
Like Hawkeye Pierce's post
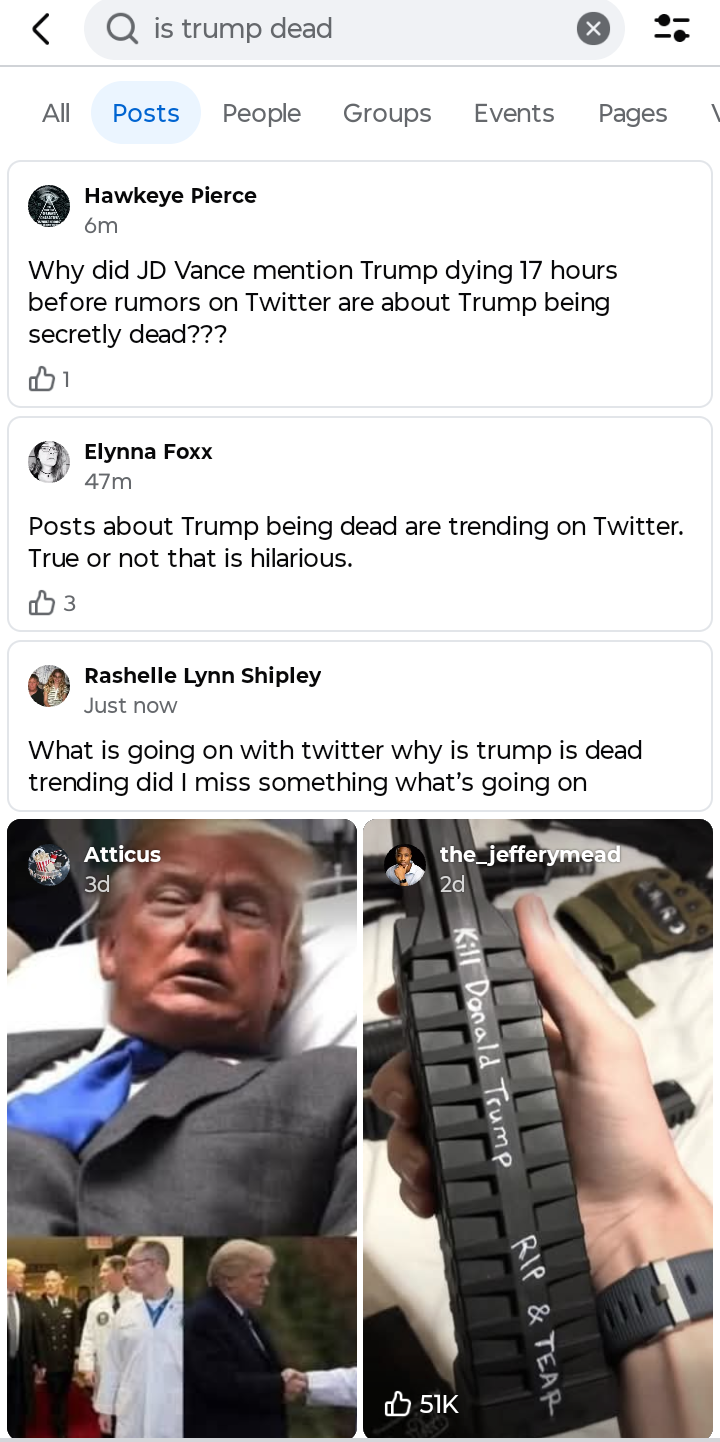(42, 379)
